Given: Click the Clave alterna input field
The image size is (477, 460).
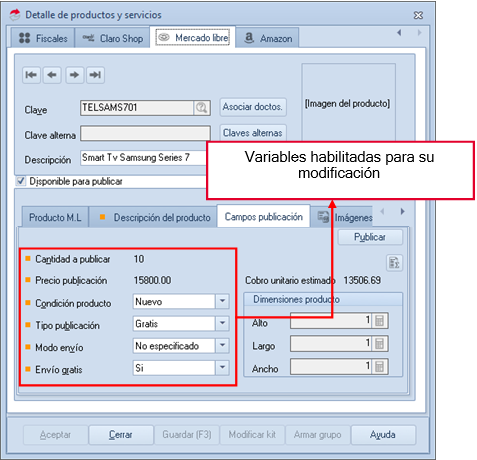Looking at the screenshot, I should click(x=145, y=133).
